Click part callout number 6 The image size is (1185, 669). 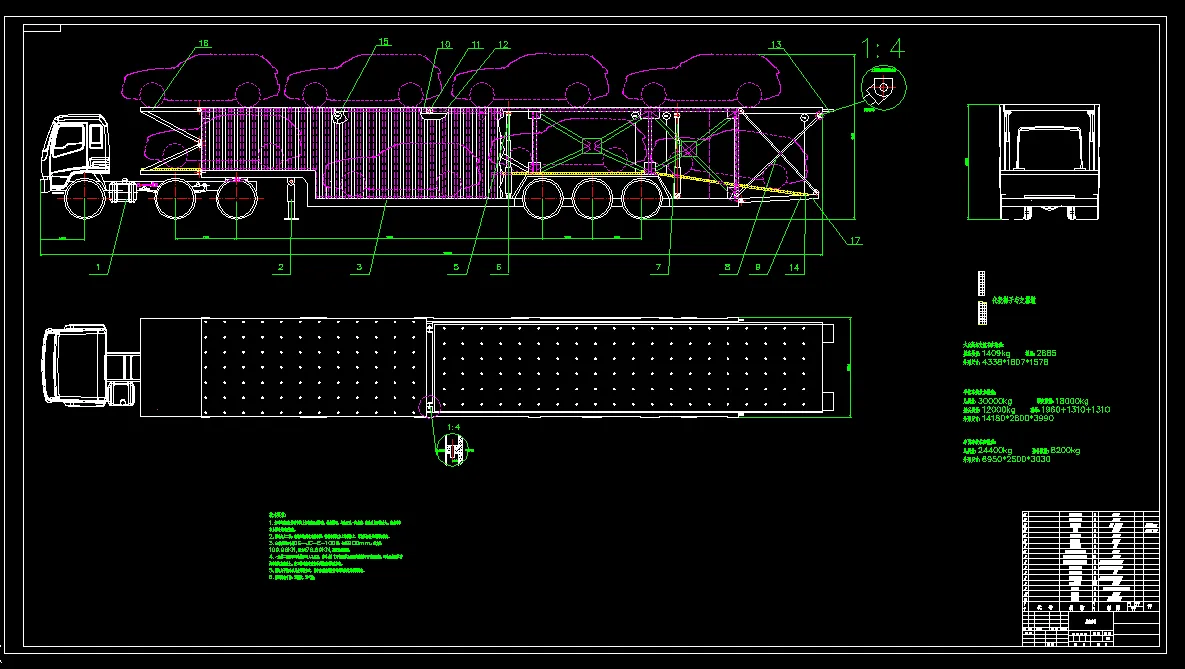click(499, 267)
